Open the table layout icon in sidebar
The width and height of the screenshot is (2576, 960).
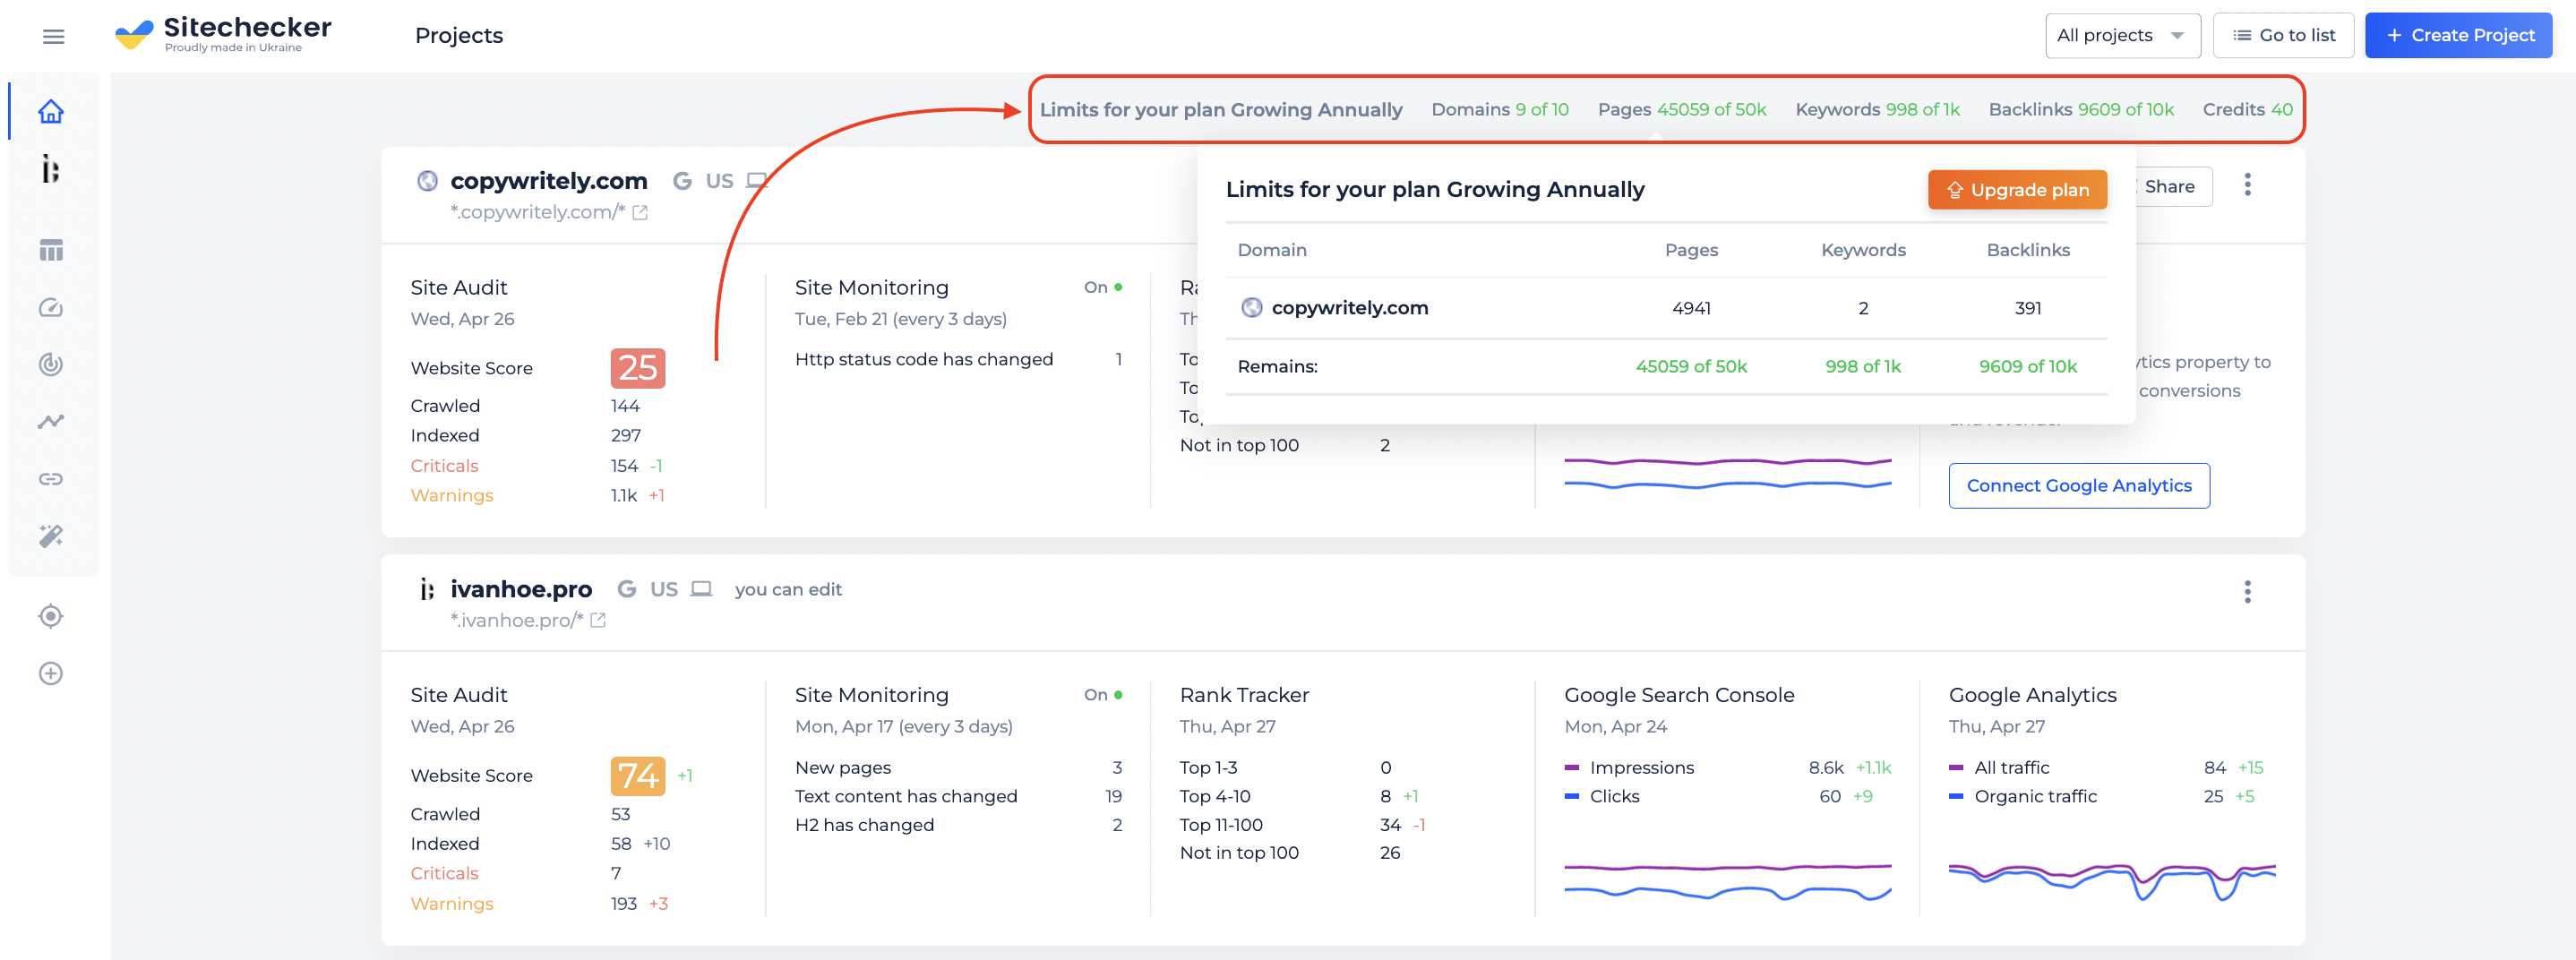51,250
